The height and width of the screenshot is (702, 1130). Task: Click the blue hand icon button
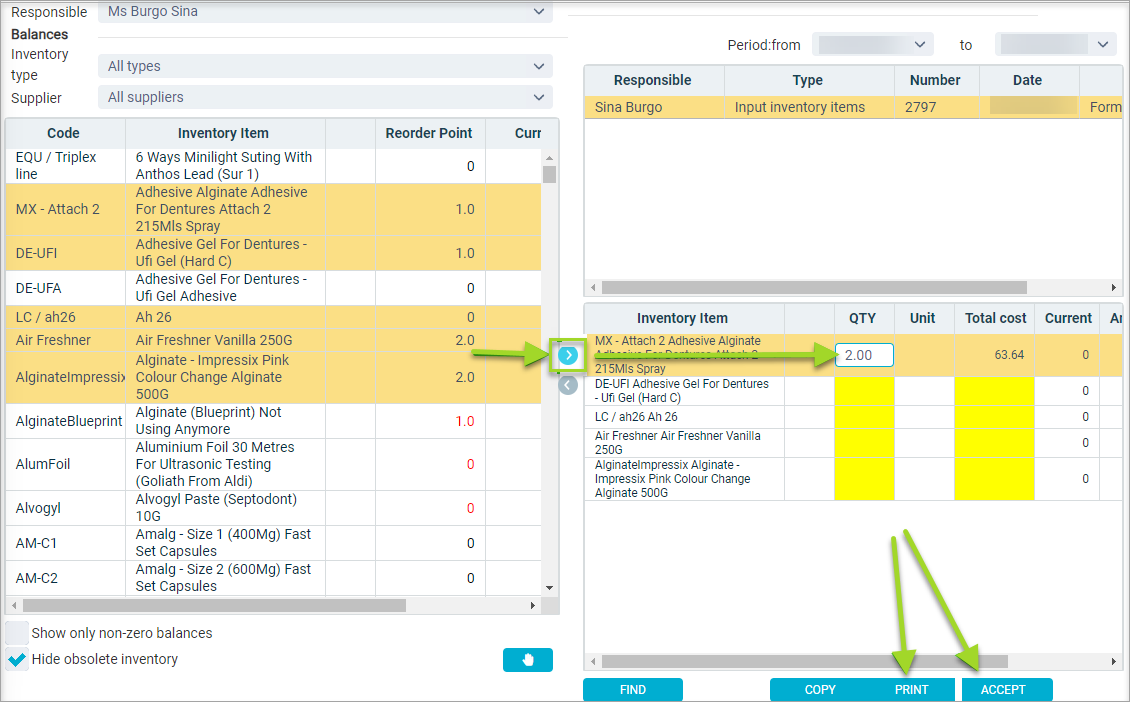click(x=528, y=659)
